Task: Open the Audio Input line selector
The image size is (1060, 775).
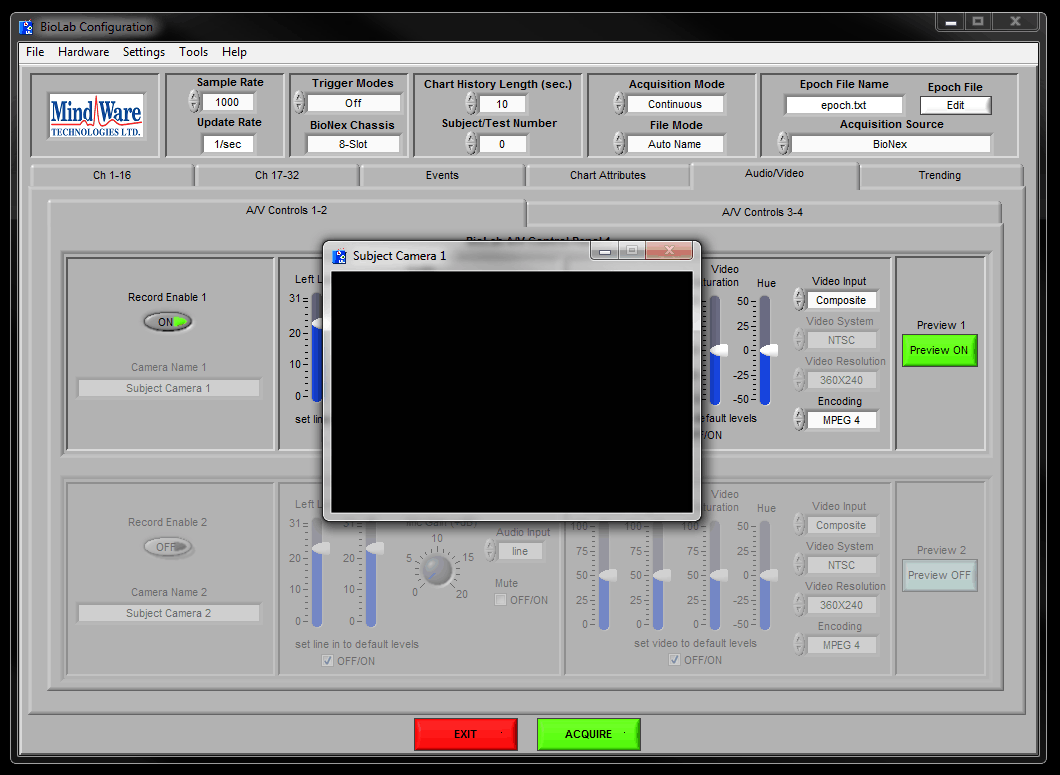Action: (x=520, y=551)
